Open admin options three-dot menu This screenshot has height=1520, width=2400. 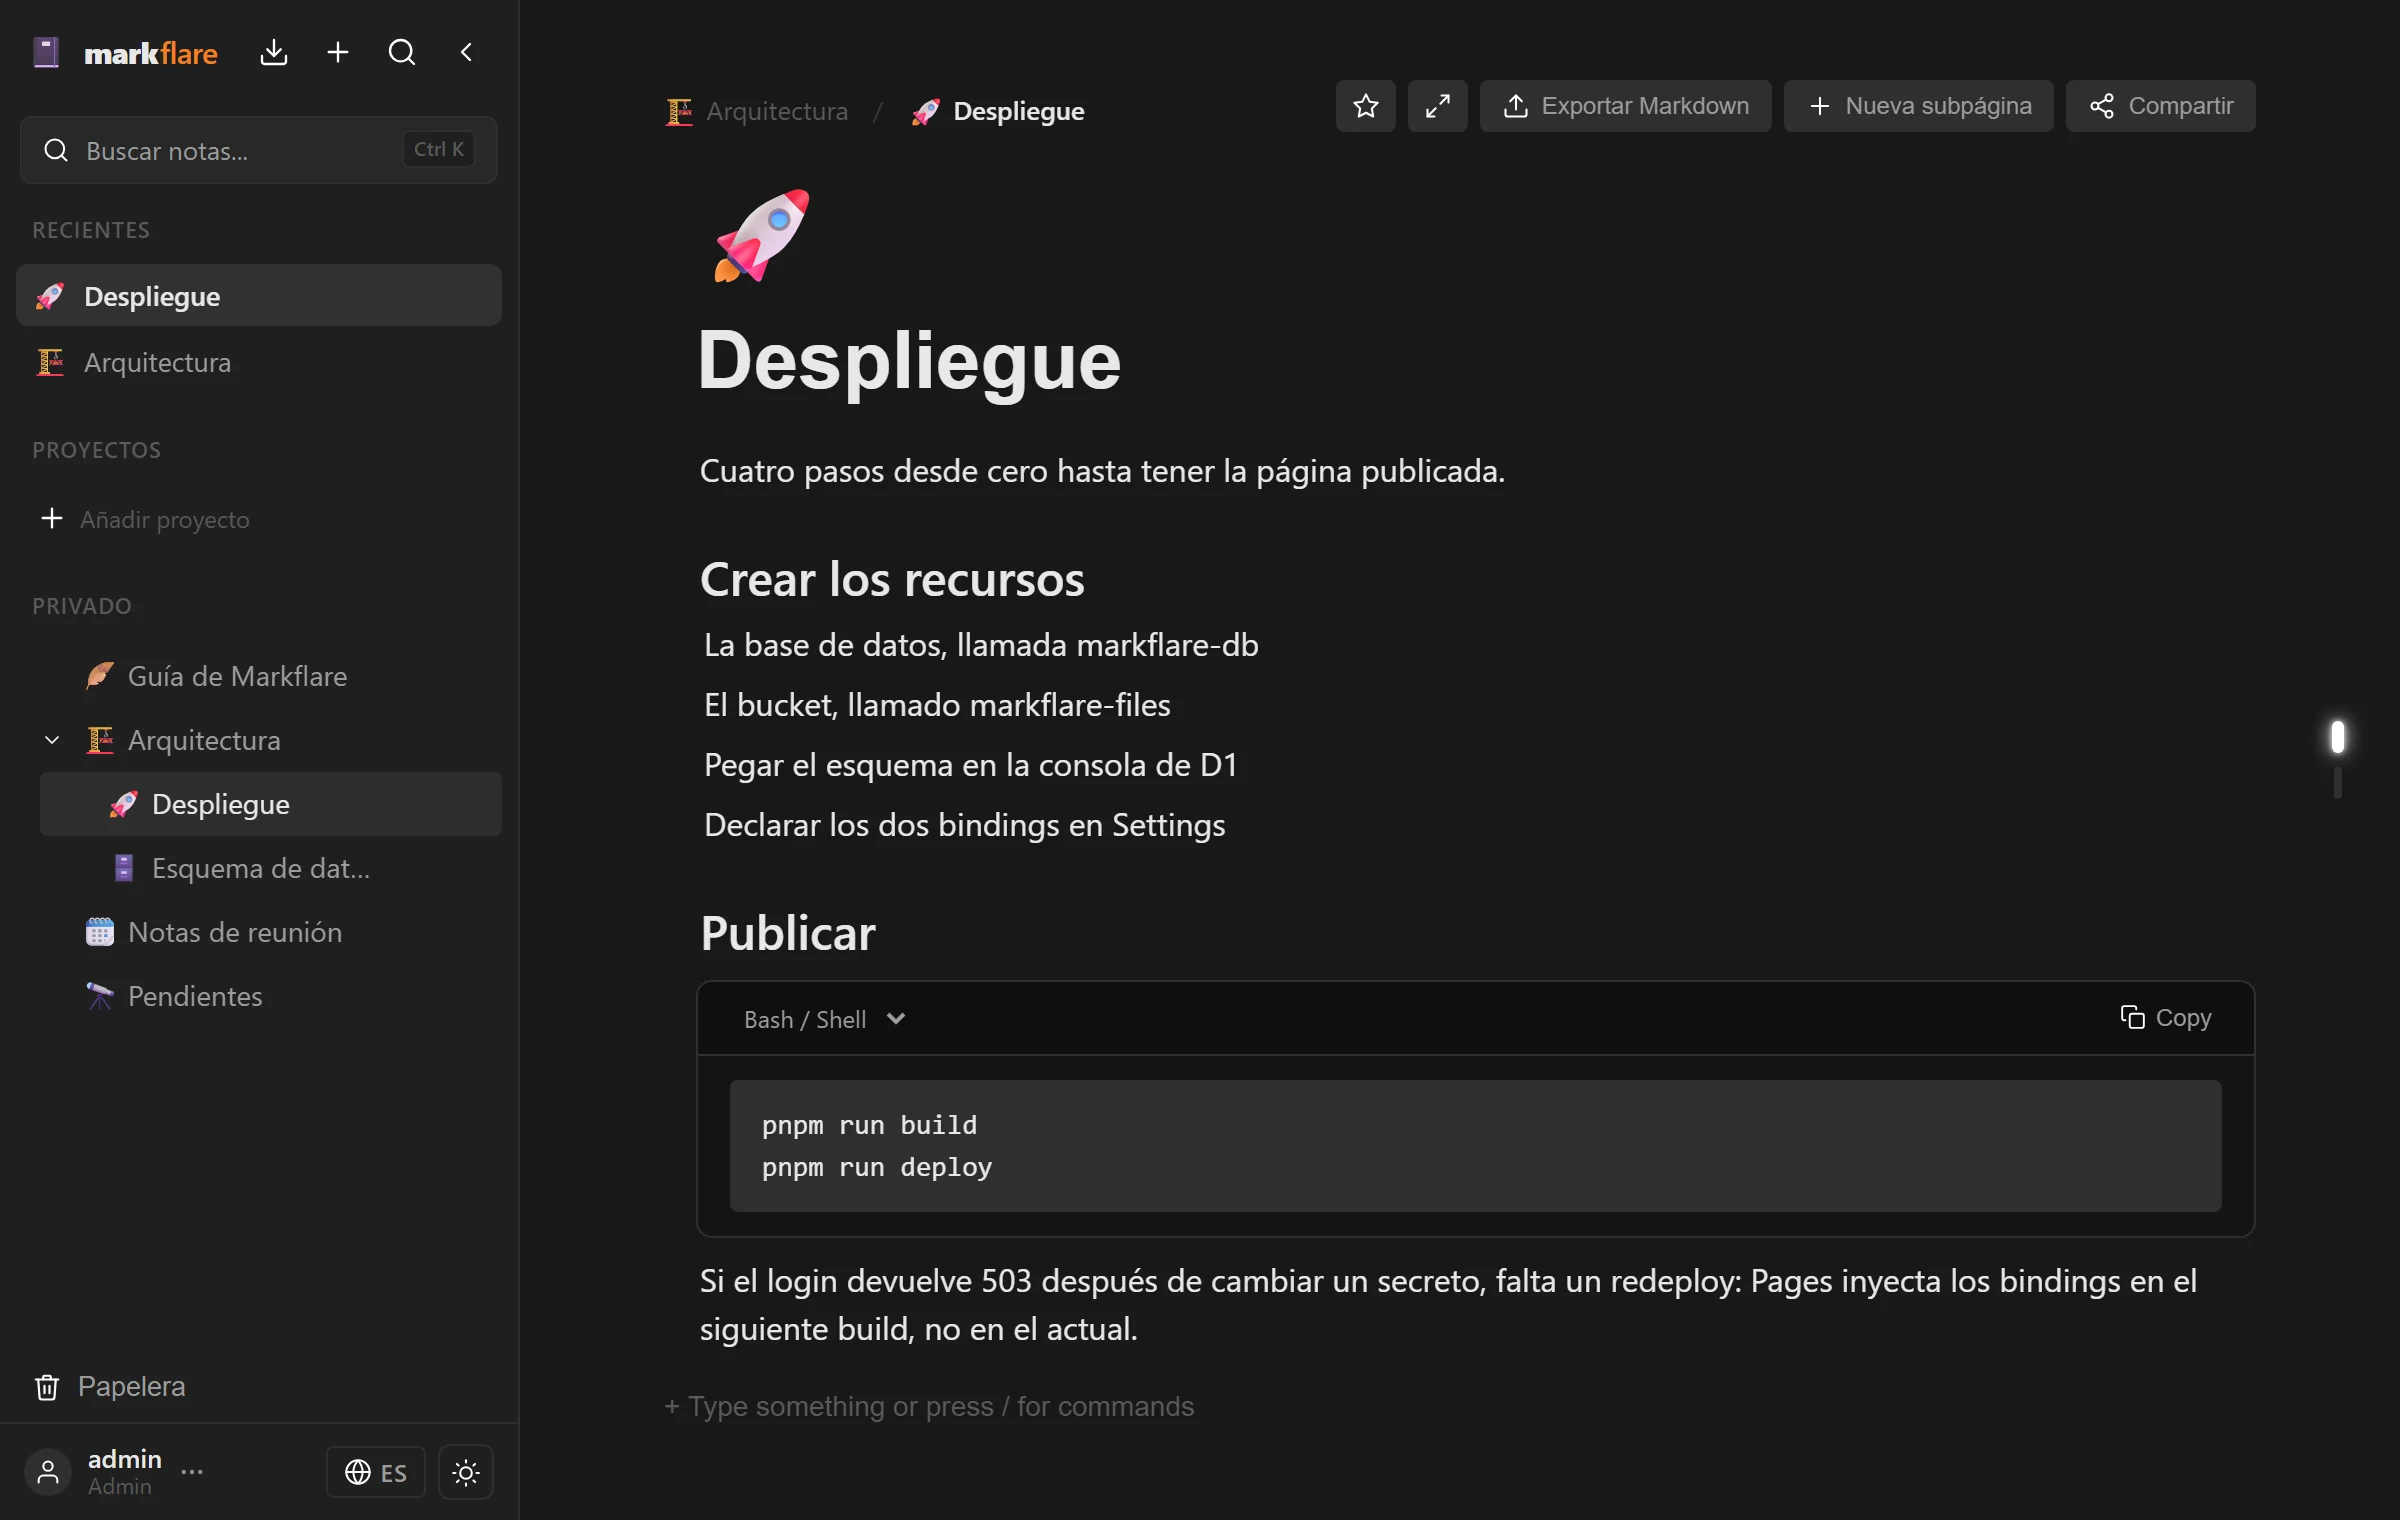[192, 1471]
